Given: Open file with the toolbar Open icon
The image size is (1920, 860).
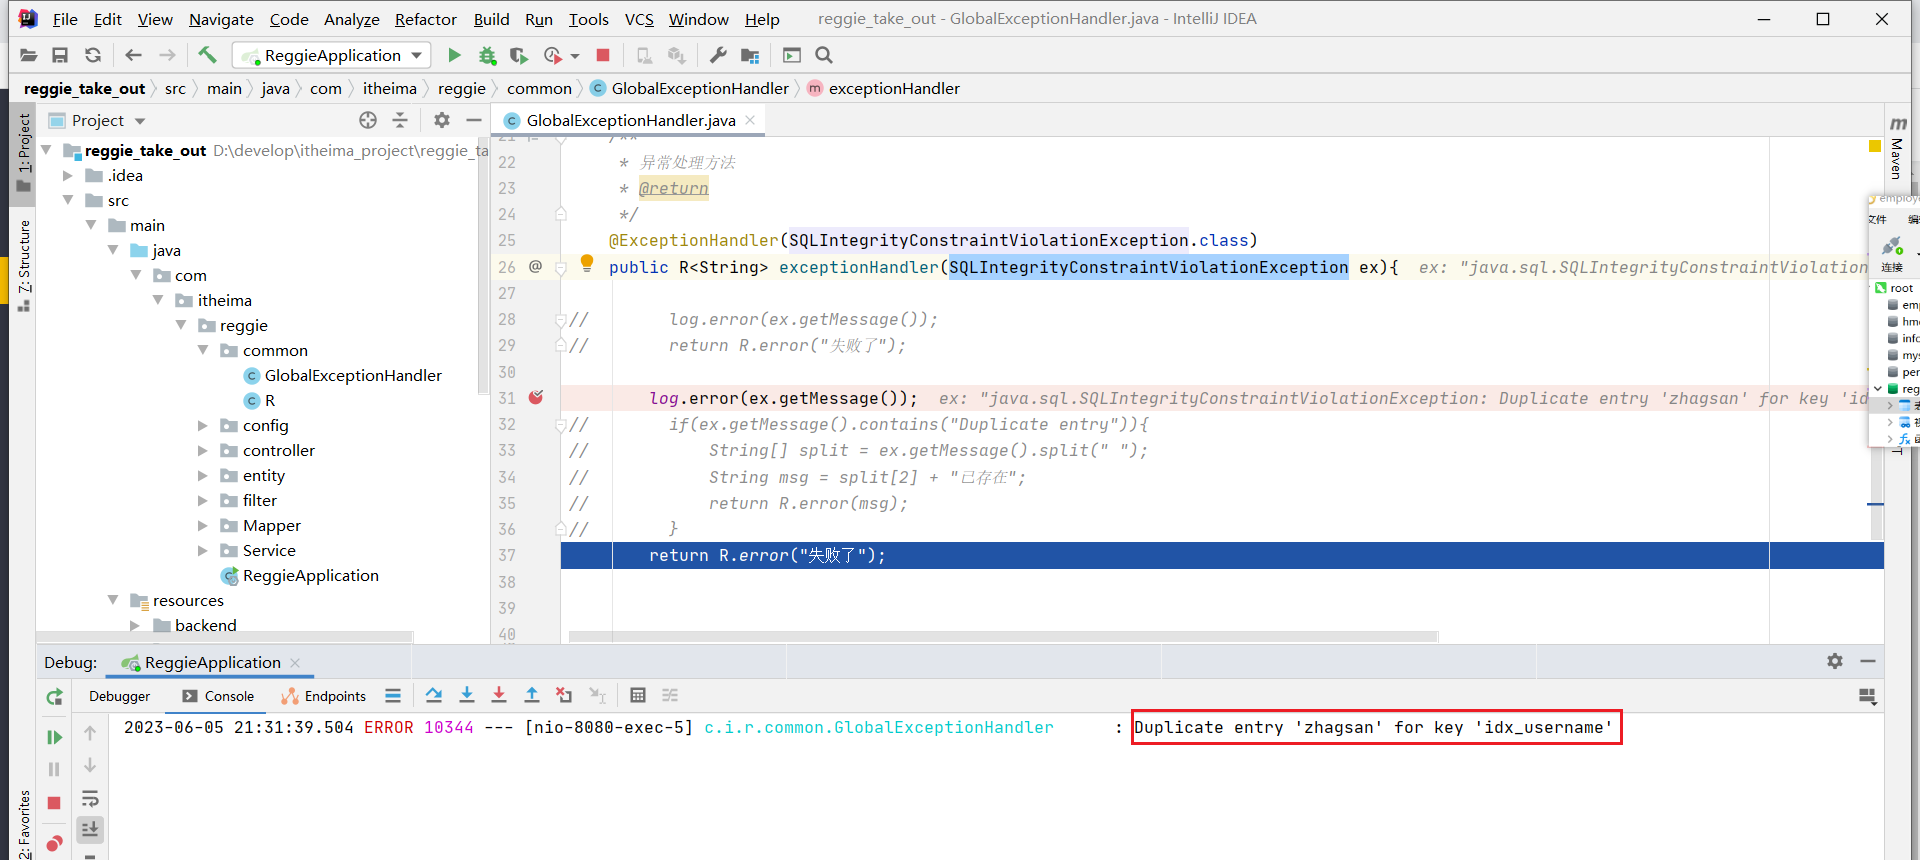Looking at the screenshot, I should [28, 55].
